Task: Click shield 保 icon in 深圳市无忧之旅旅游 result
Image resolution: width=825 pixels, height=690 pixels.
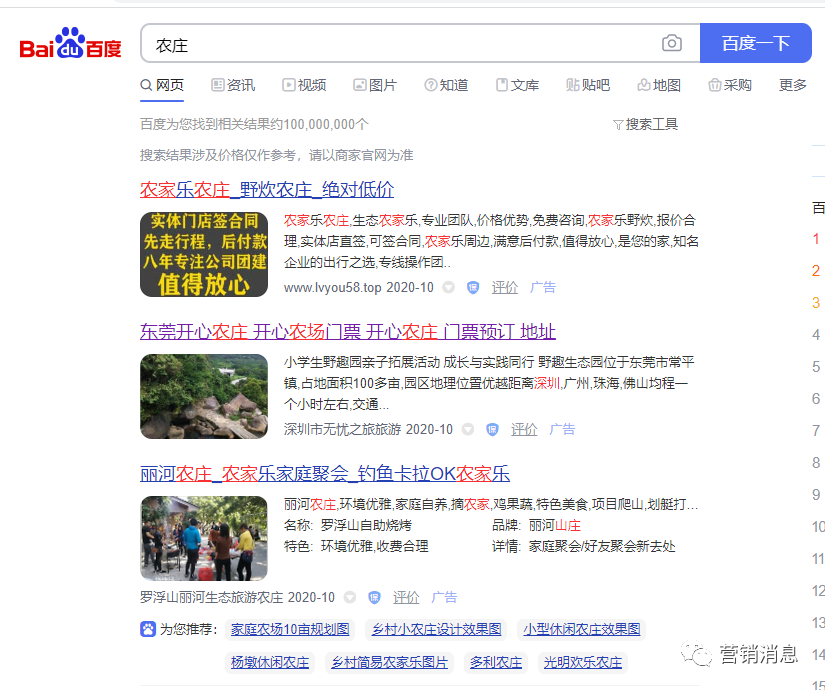Action: [492, 429]
